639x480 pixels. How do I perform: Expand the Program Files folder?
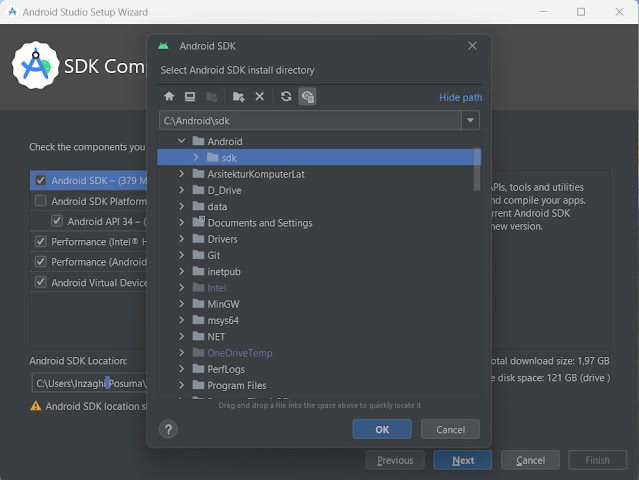point(181,385)
